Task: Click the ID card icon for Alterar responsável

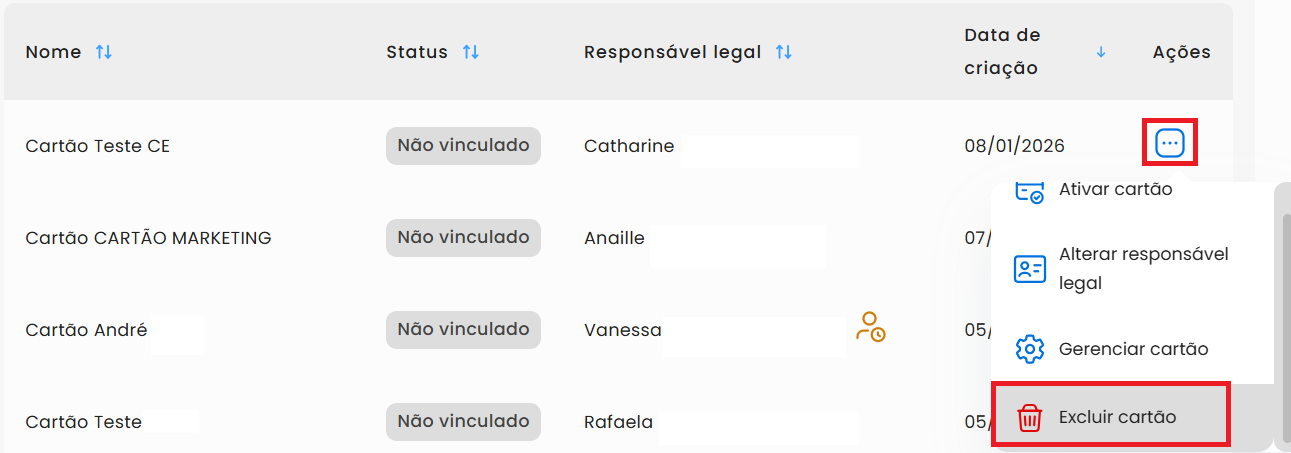Action: [1029, 269]
